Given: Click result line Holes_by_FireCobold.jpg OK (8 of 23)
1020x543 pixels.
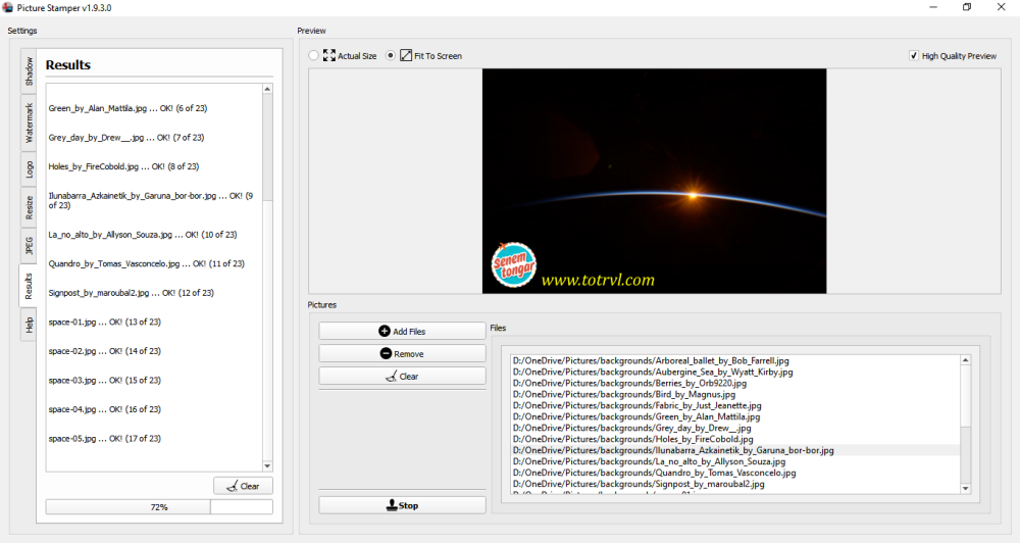Looking at the screenshot, I should [x=124, y=166].
